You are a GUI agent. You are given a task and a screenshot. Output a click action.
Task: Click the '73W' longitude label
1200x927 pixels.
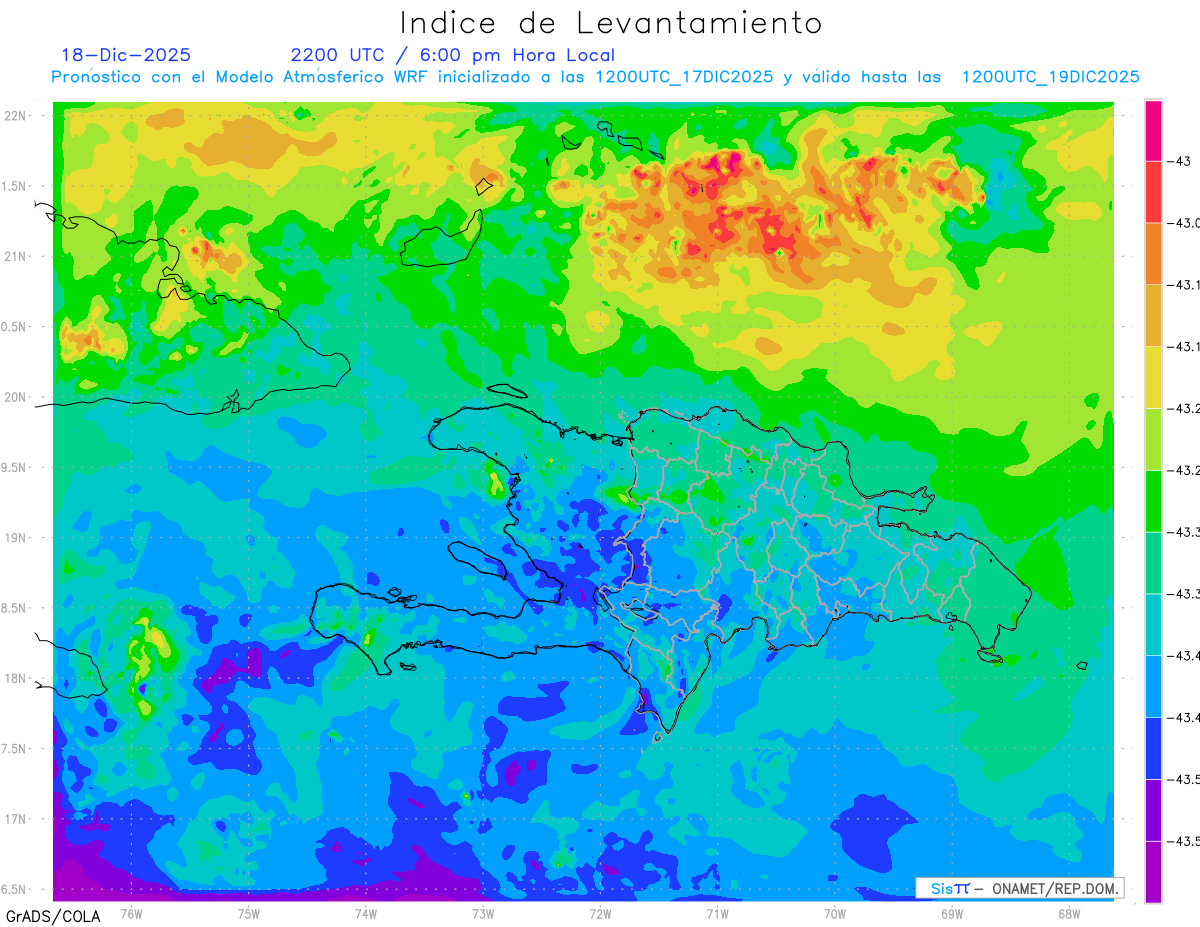click(x=483, y=913)
